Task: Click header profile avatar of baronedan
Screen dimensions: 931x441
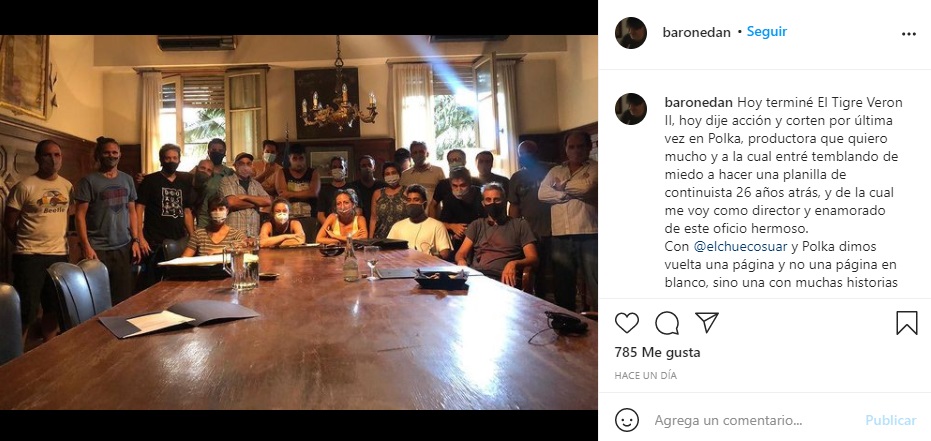Action: tap(631, 33)
